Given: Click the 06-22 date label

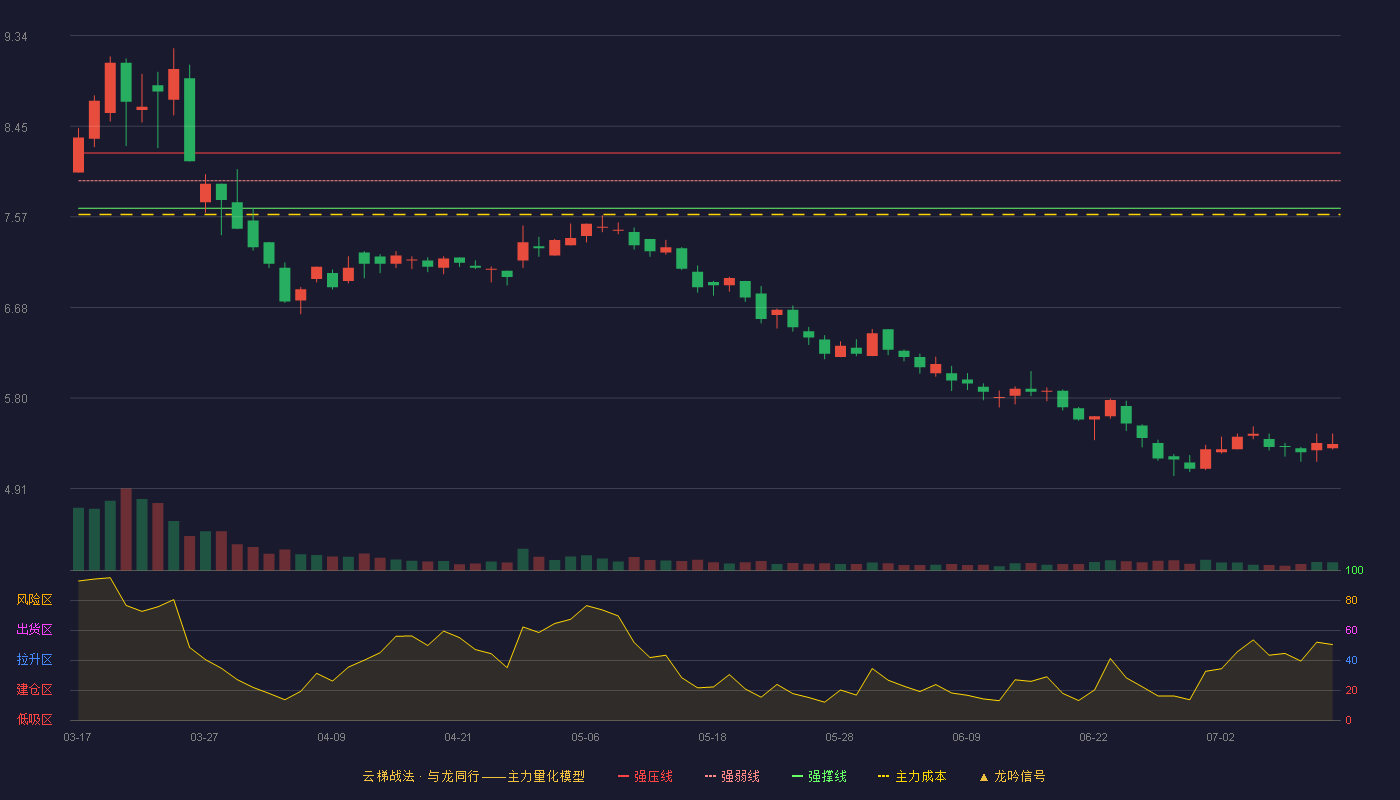Looking at the screenshot, I should pos(1093,737).
